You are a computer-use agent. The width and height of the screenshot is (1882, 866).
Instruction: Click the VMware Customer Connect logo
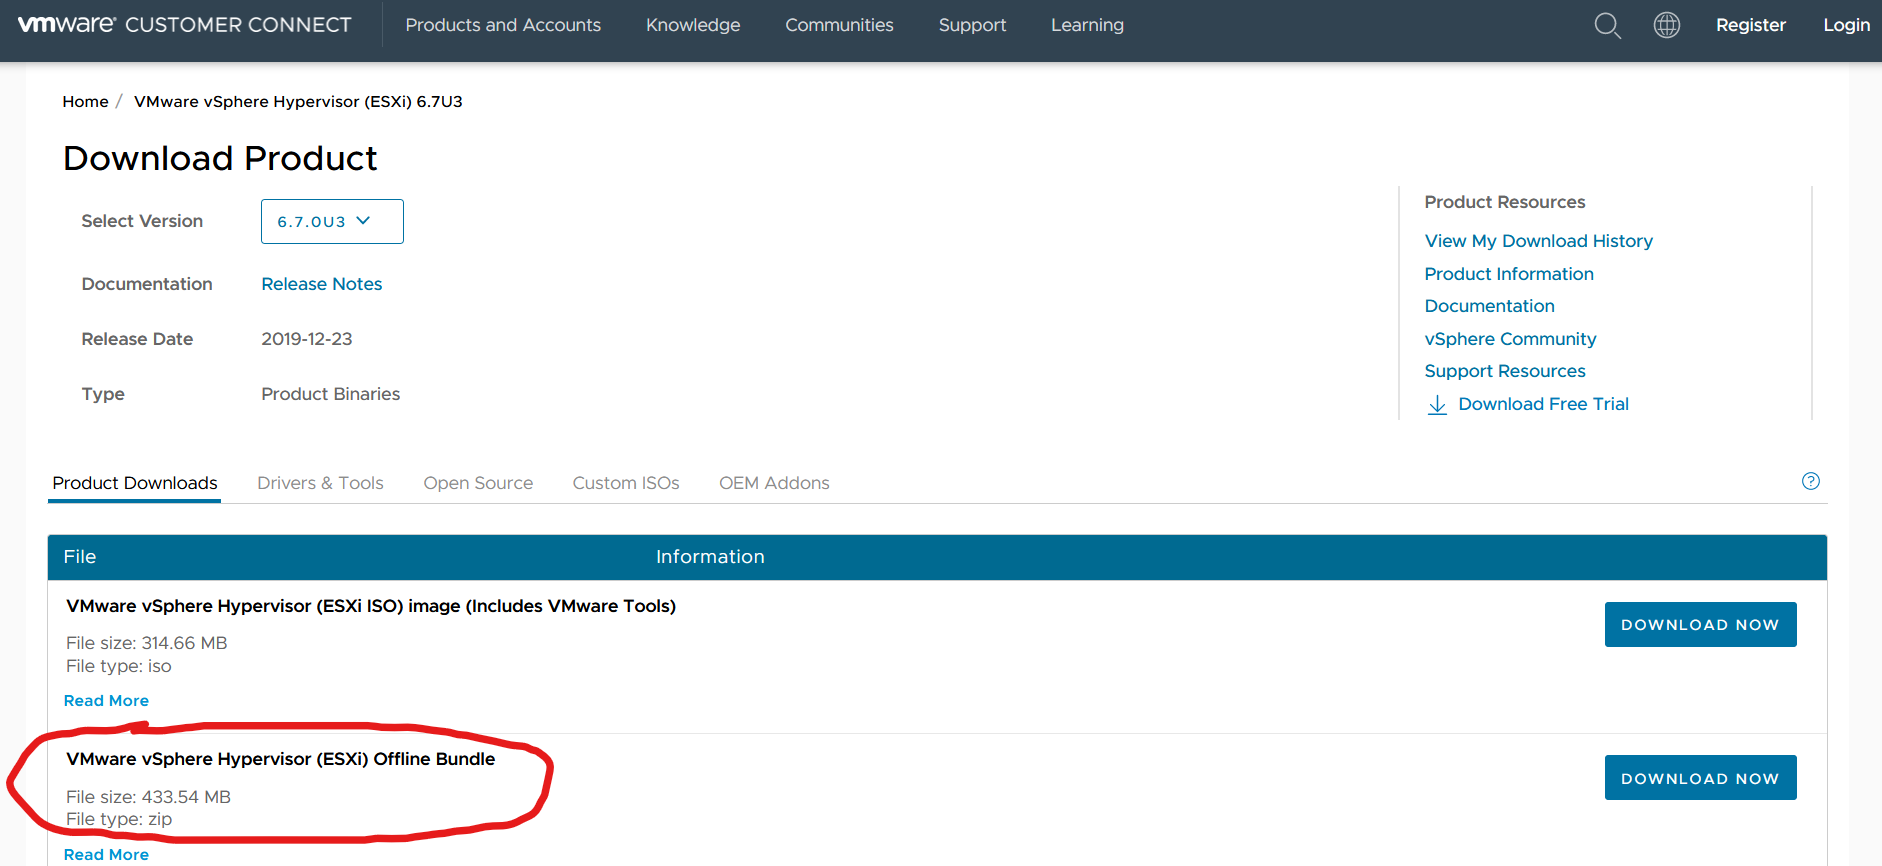click(x=185, y=25)
